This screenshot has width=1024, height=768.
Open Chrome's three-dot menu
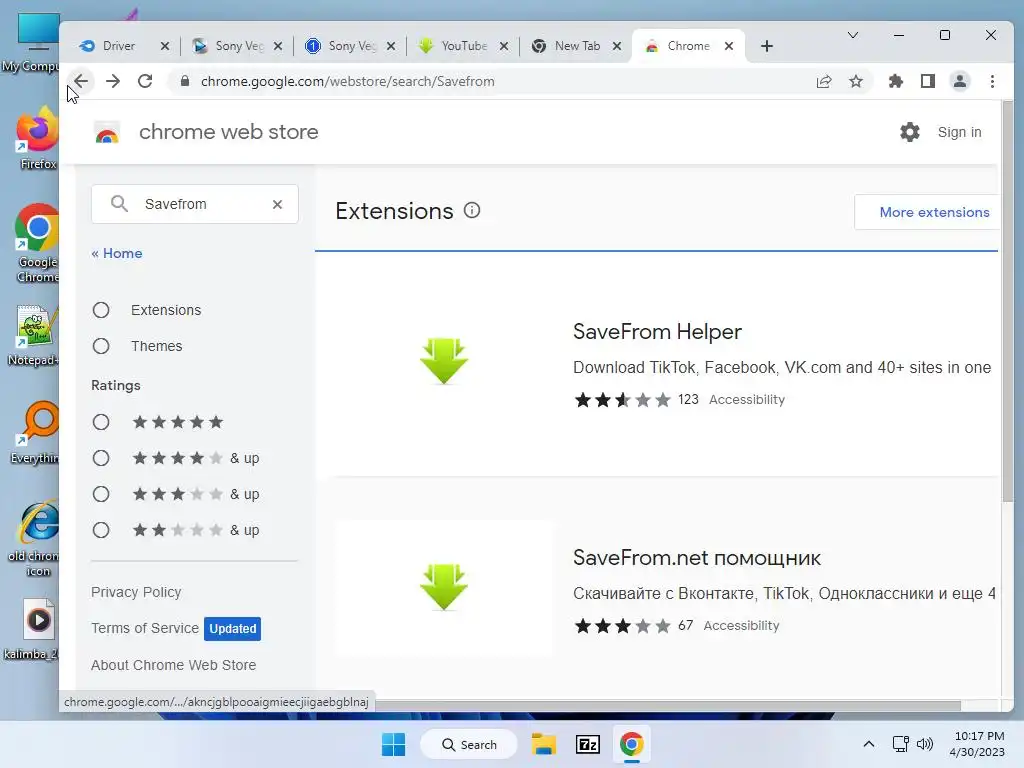point(993,81)
